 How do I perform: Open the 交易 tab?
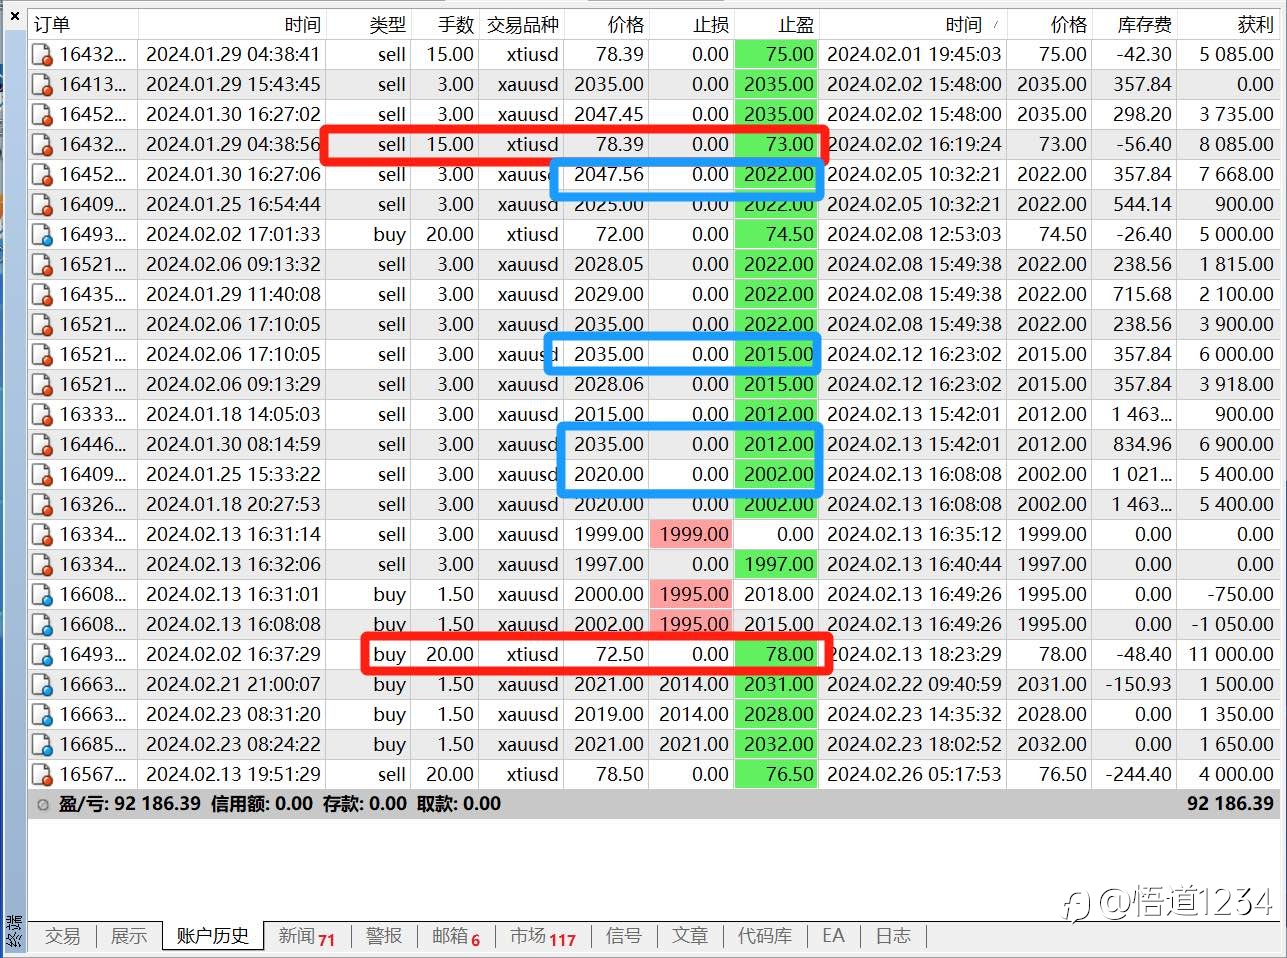point(62,936)
